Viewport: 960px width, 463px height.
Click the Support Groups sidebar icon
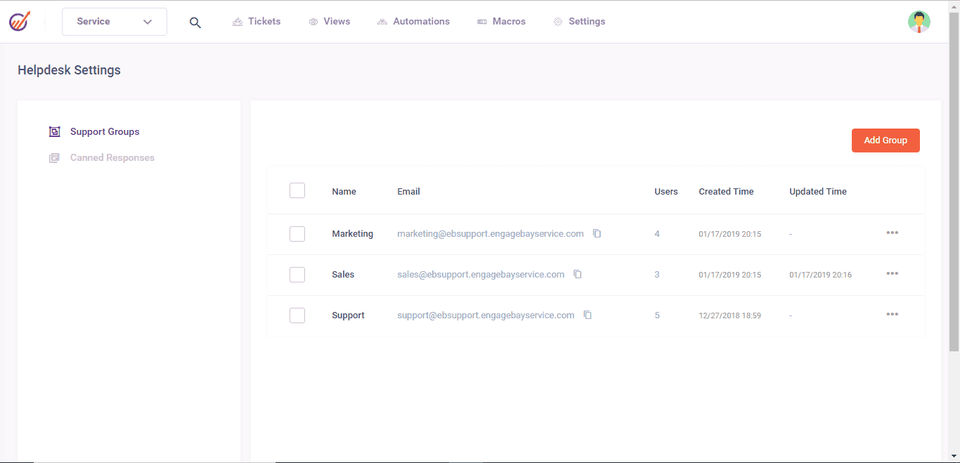[x=54, y=132]
